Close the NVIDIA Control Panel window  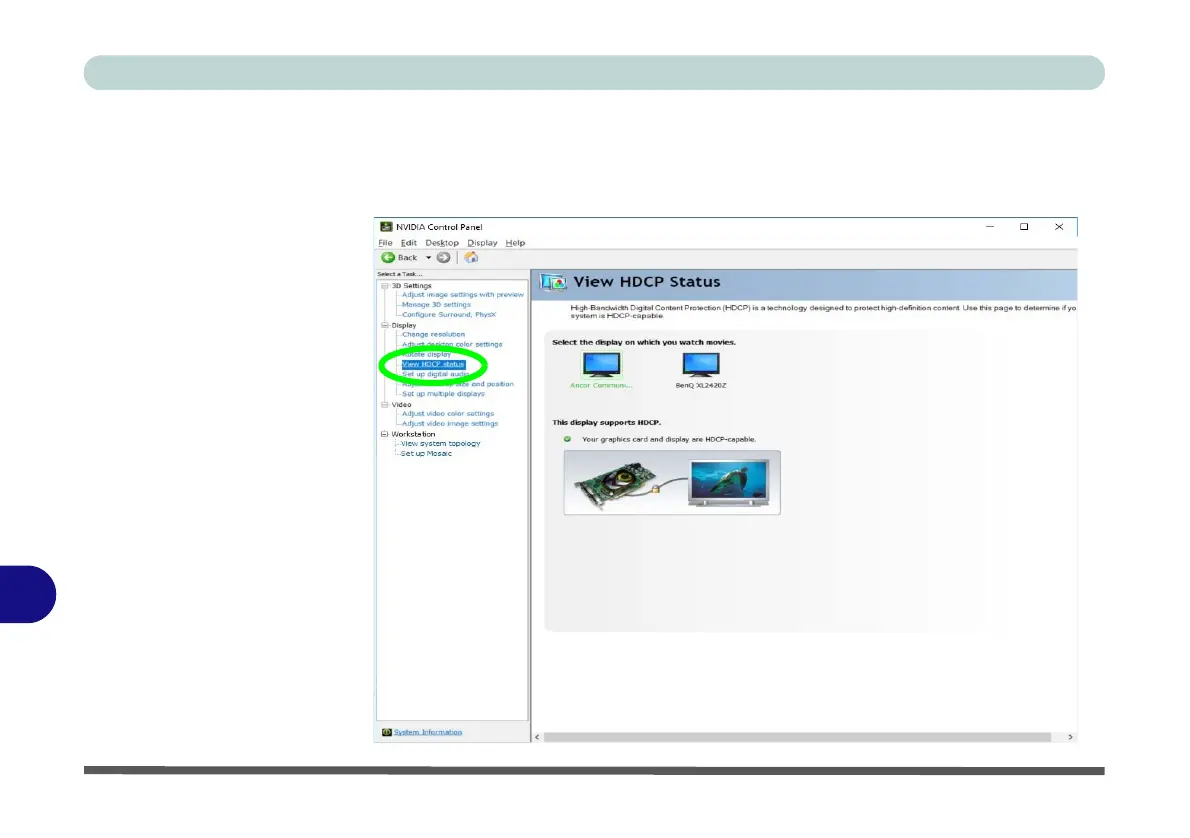click(x=1059, y=226)
